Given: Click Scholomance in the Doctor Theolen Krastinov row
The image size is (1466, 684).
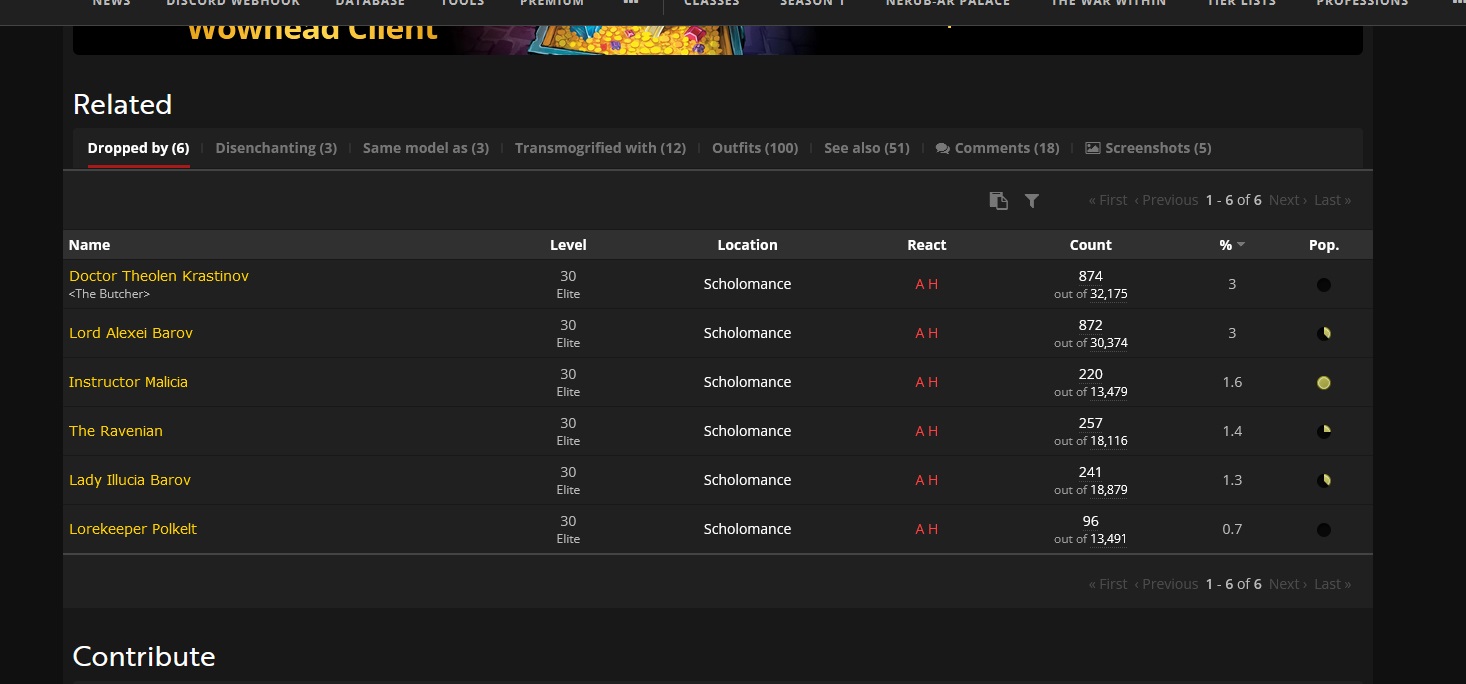Looking at the screenshot, I should [x=747, y=284].
